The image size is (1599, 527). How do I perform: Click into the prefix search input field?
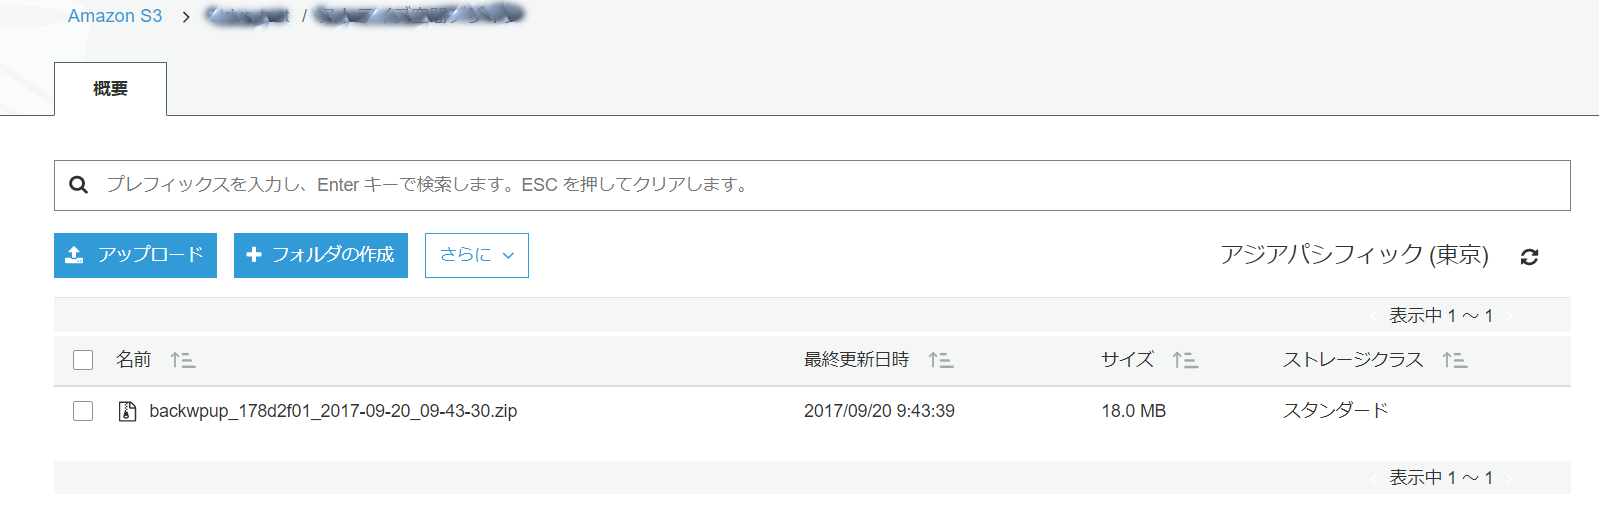(x=812, y=185)
